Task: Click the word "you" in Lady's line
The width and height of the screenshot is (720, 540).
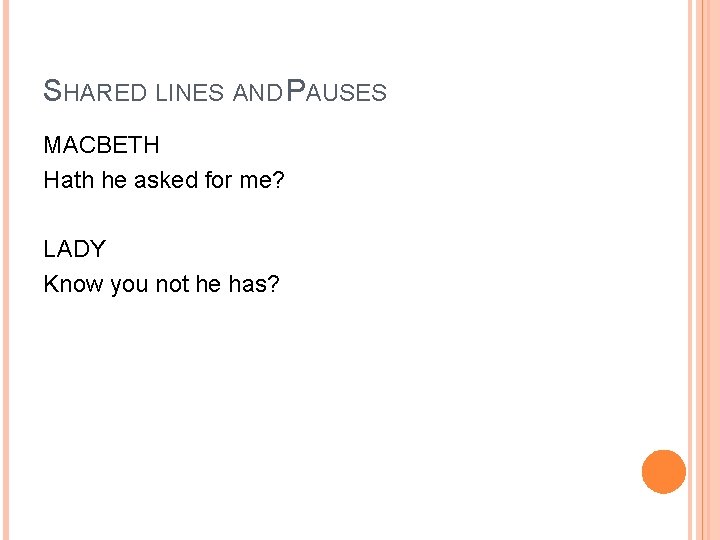Action: coord(129,284)
